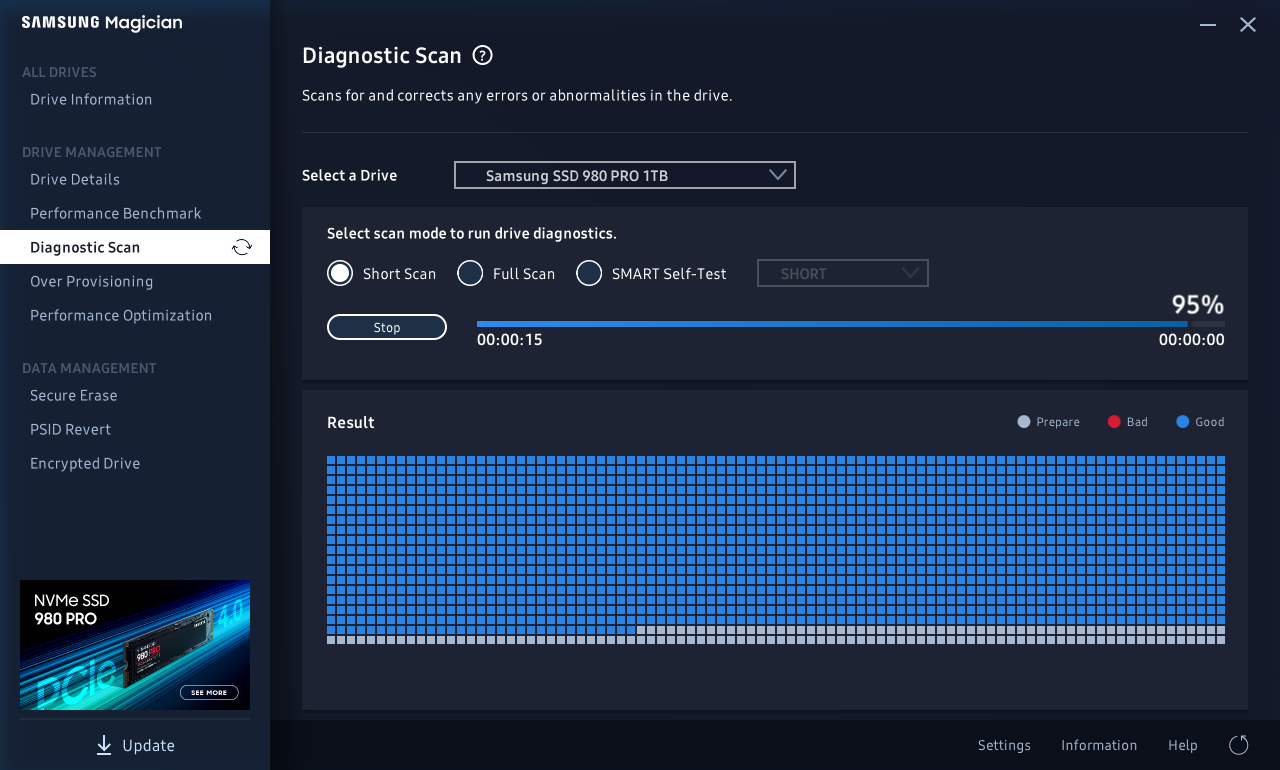Click the blue Good legend dot
The height and width of the screenshot is (770, 1280).
1183,422
